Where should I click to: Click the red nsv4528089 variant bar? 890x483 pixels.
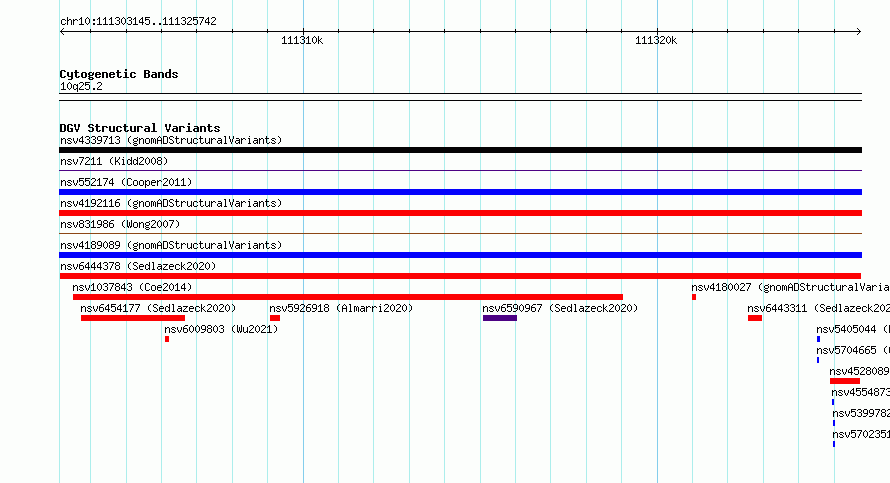click(x=845, y=381)
